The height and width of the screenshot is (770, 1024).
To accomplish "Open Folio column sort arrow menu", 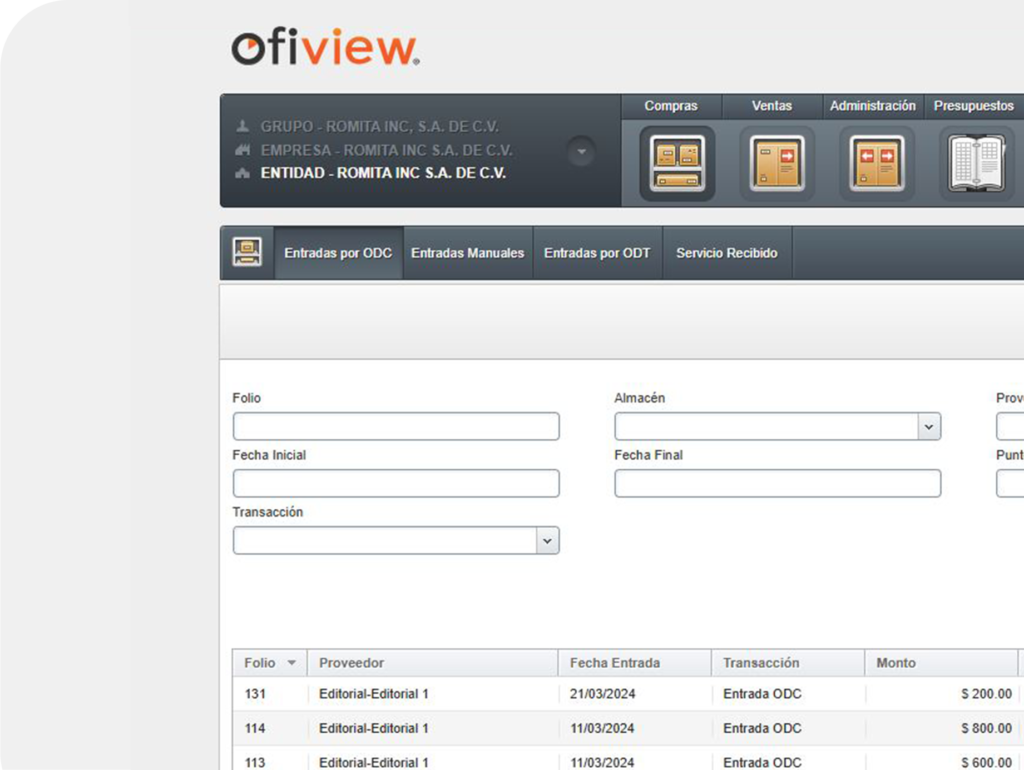I will click(292, 663).
